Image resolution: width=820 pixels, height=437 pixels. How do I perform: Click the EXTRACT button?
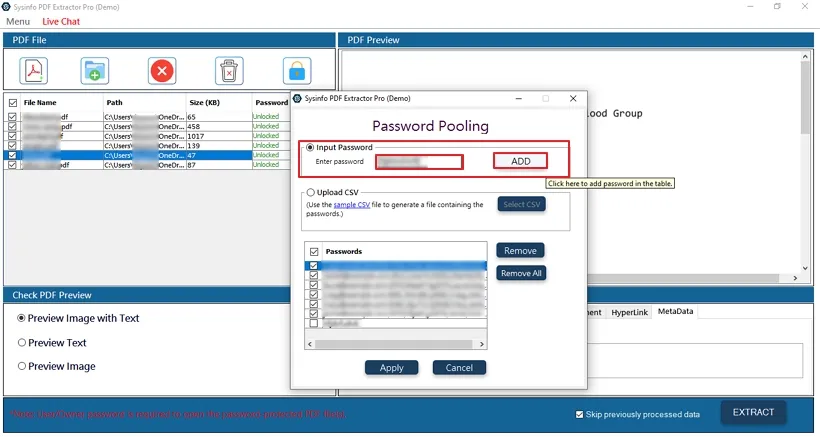coord(753,412)
